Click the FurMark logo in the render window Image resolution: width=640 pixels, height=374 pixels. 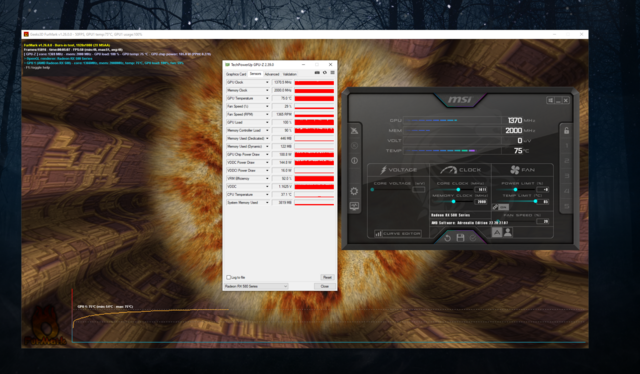(44, 327)
